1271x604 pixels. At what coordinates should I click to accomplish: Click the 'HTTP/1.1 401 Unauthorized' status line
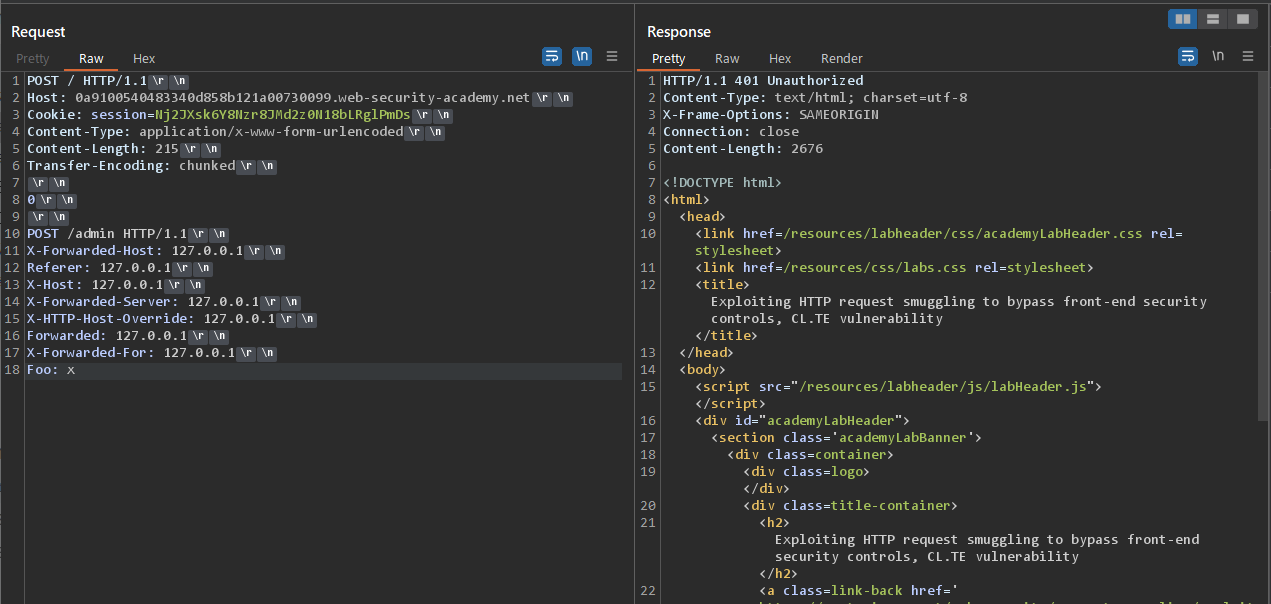click(763, 81)
